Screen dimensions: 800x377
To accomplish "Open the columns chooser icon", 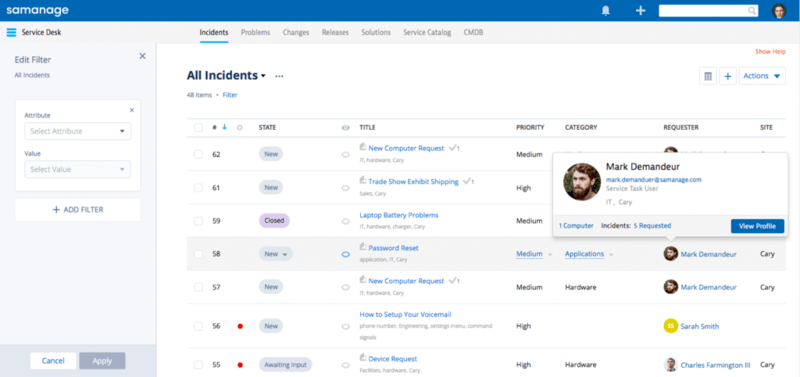I will (x=708, y=76).
